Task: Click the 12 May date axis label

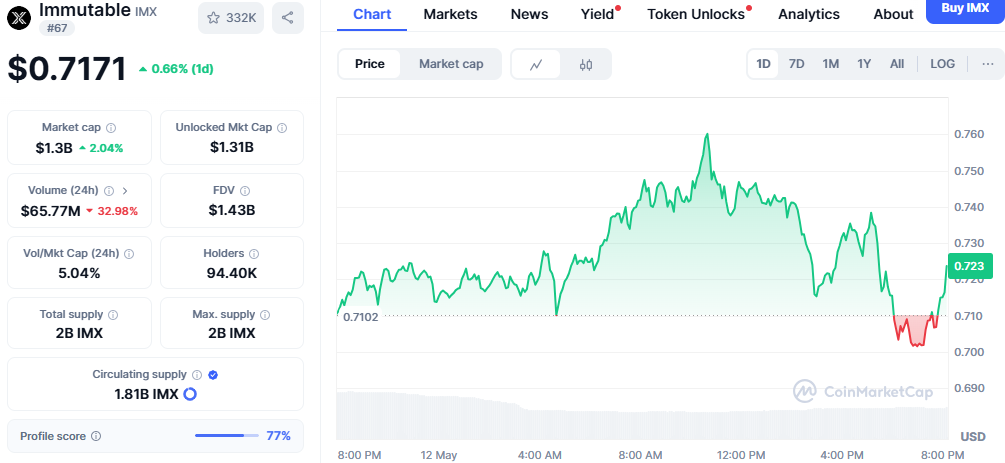Action: tap(439, 455)
